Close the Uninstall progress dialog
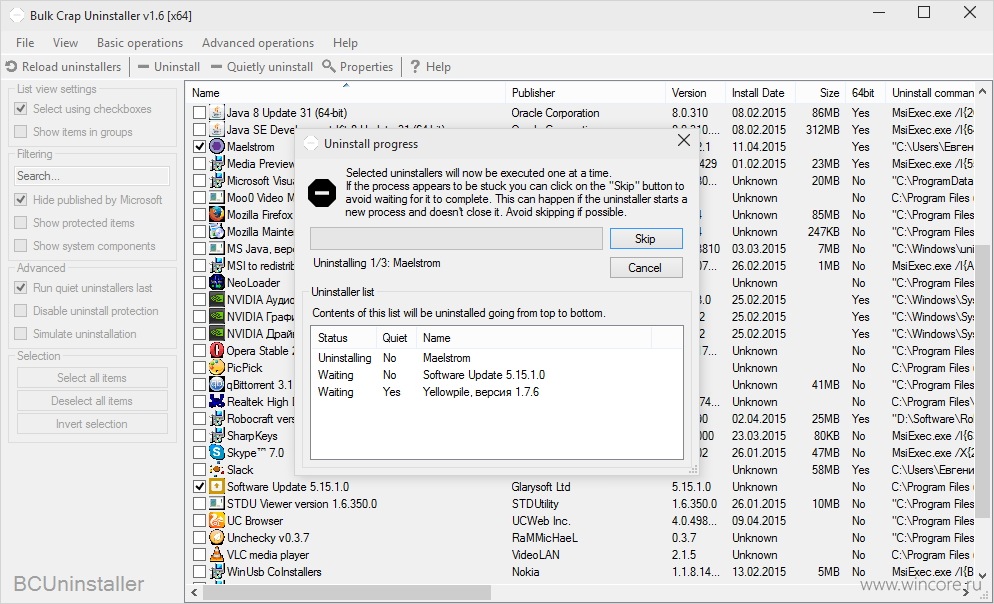 point(683,140)
